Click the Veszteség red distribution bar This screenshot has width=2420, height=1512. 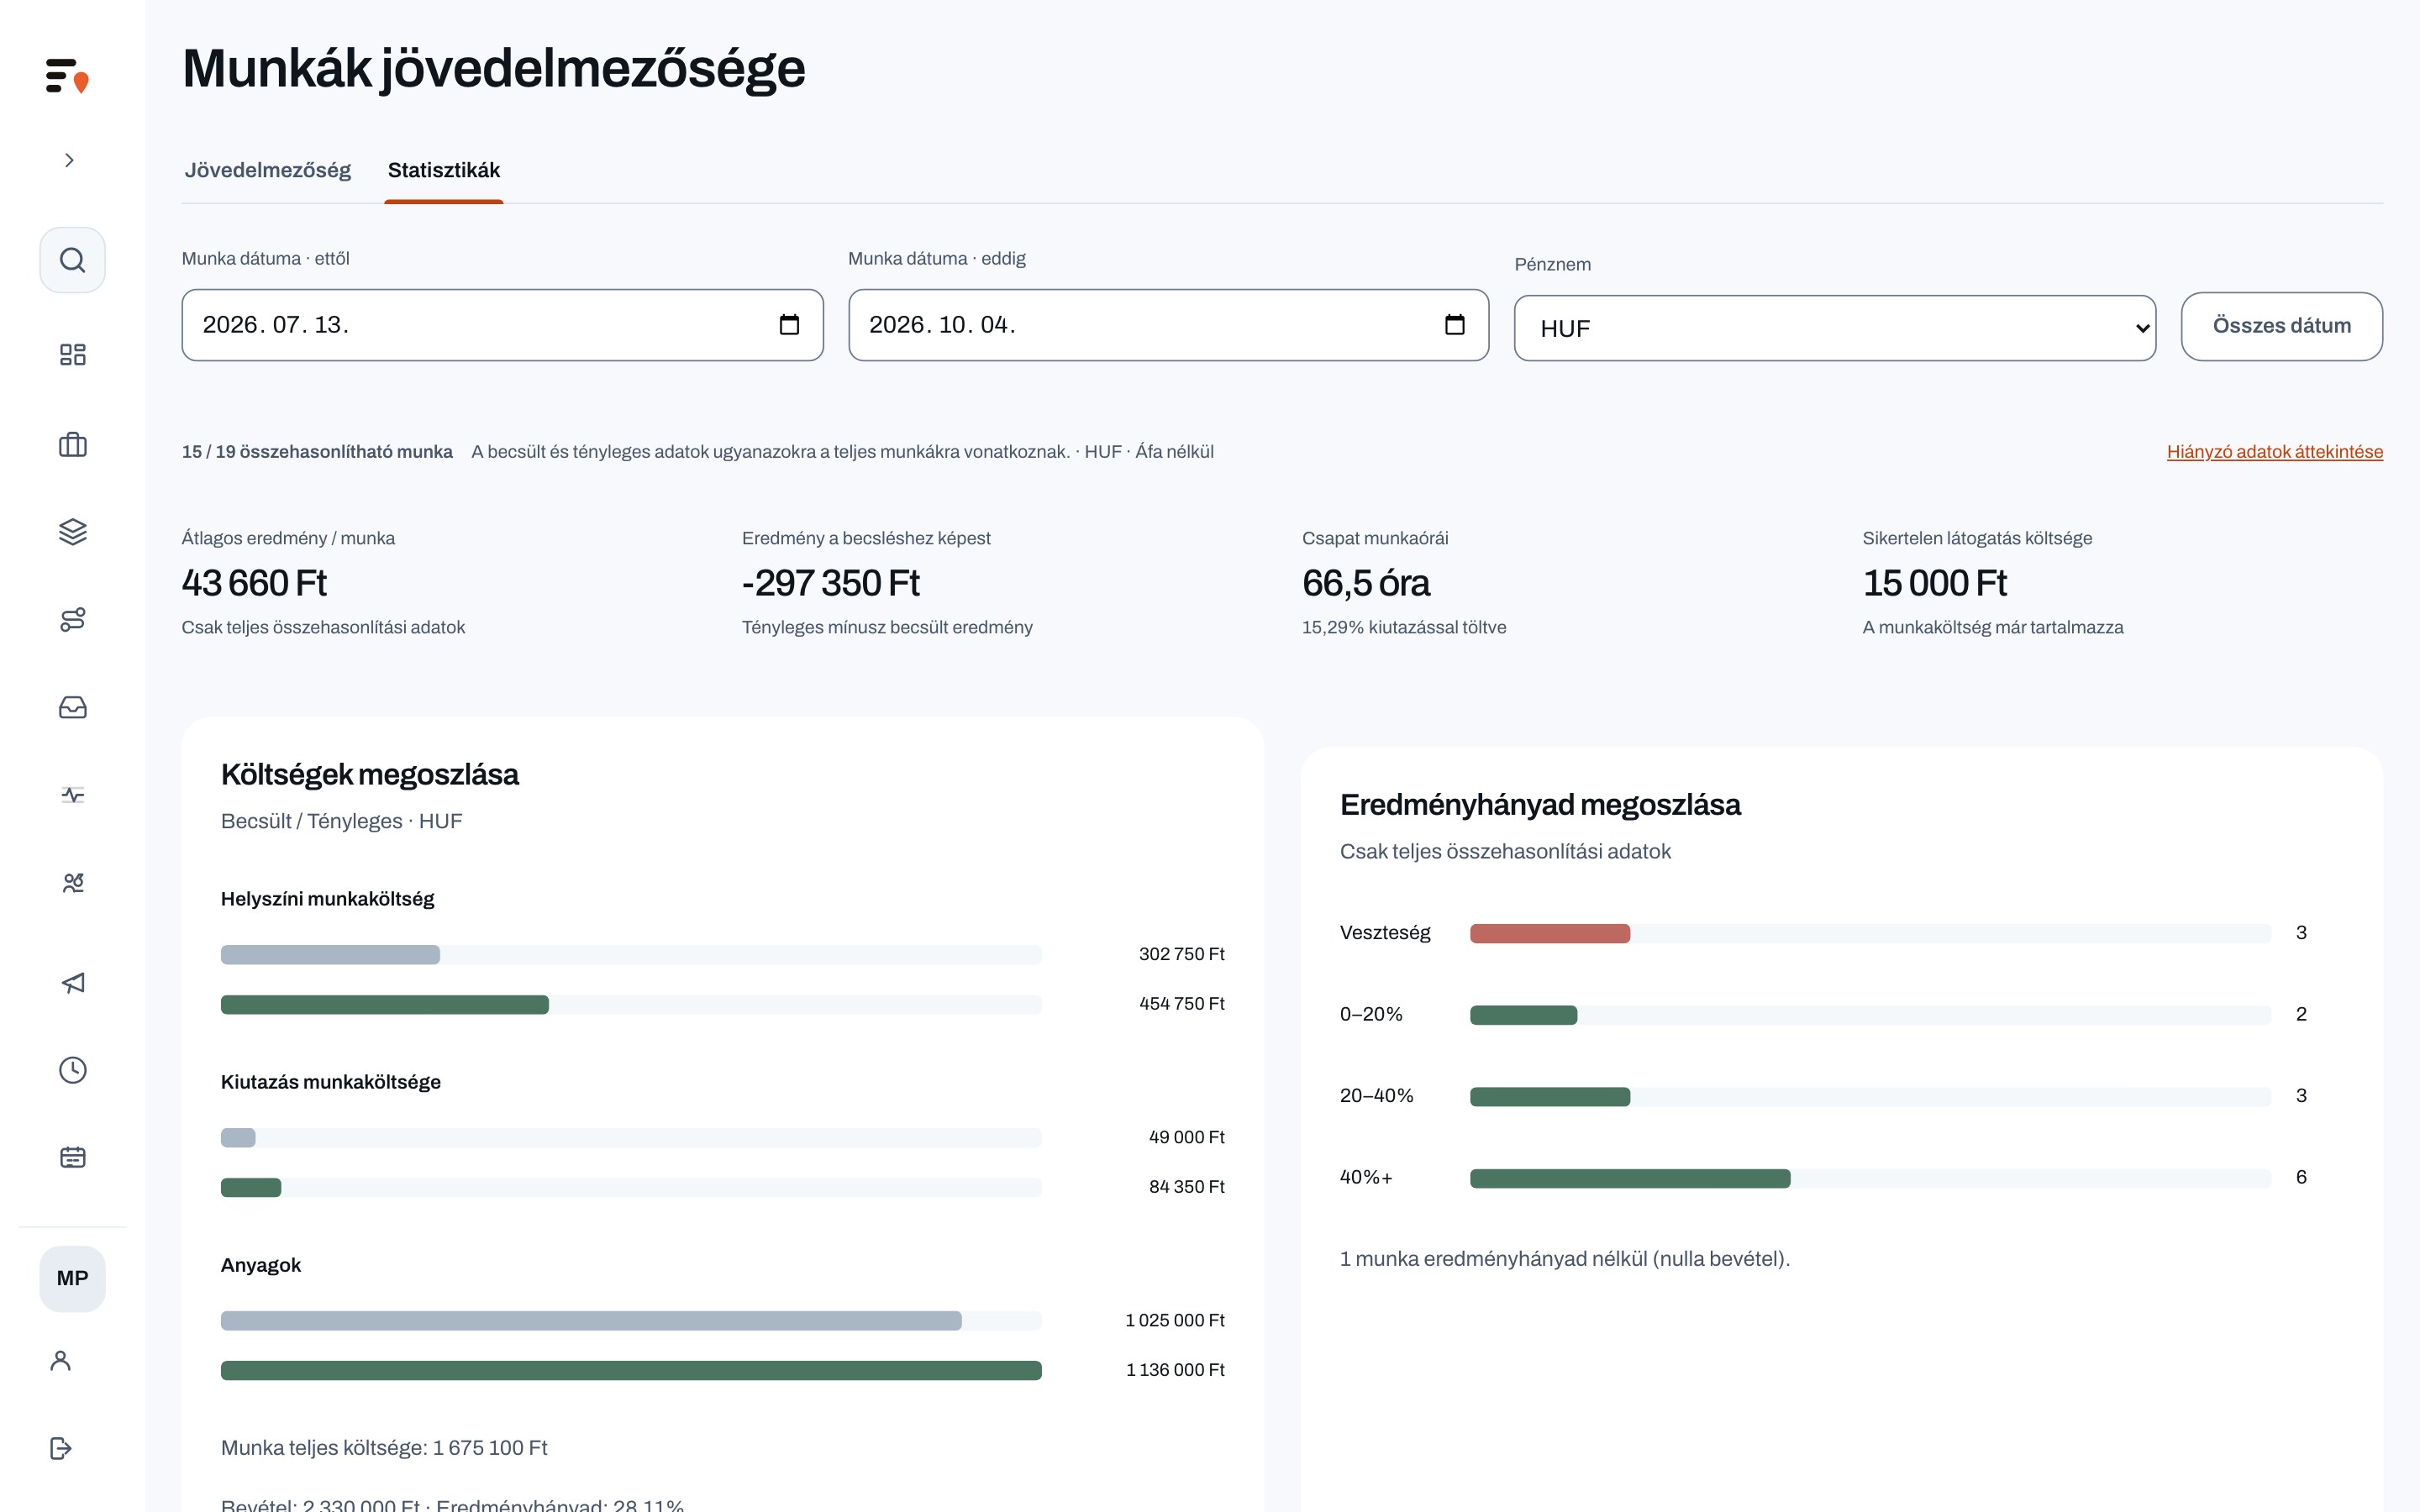[x=1550, y=933]
